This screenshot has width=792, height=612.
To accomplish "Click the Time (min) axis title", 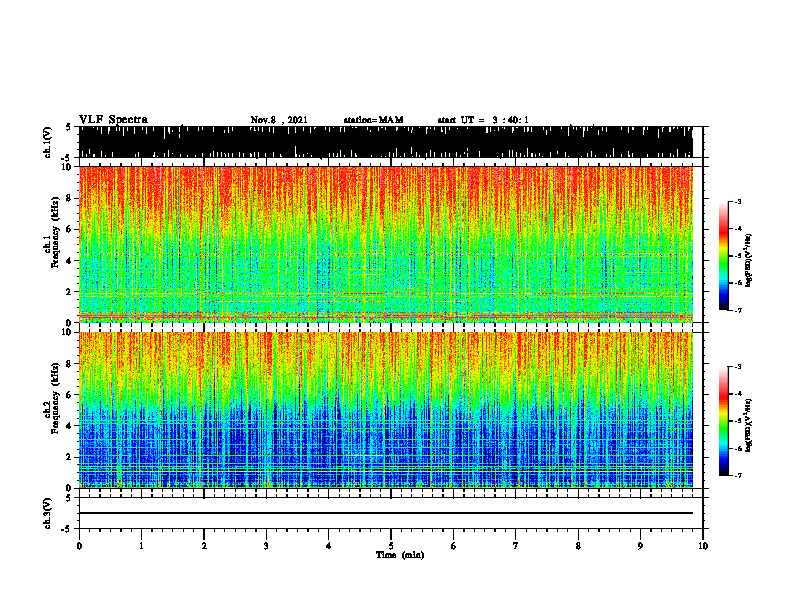I will tap(400, 555).
